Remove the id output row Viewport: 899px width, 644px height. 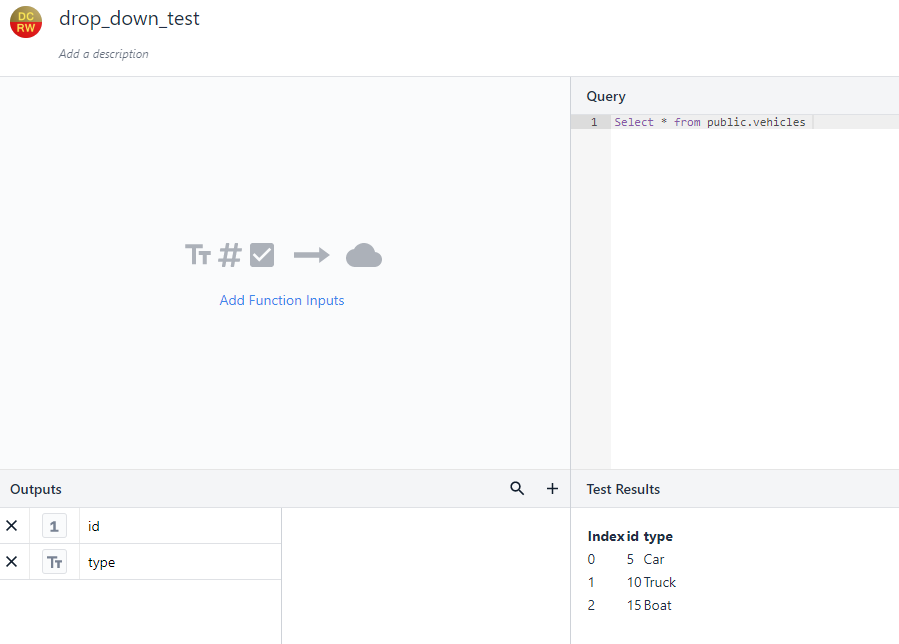(x=12, y=526)
